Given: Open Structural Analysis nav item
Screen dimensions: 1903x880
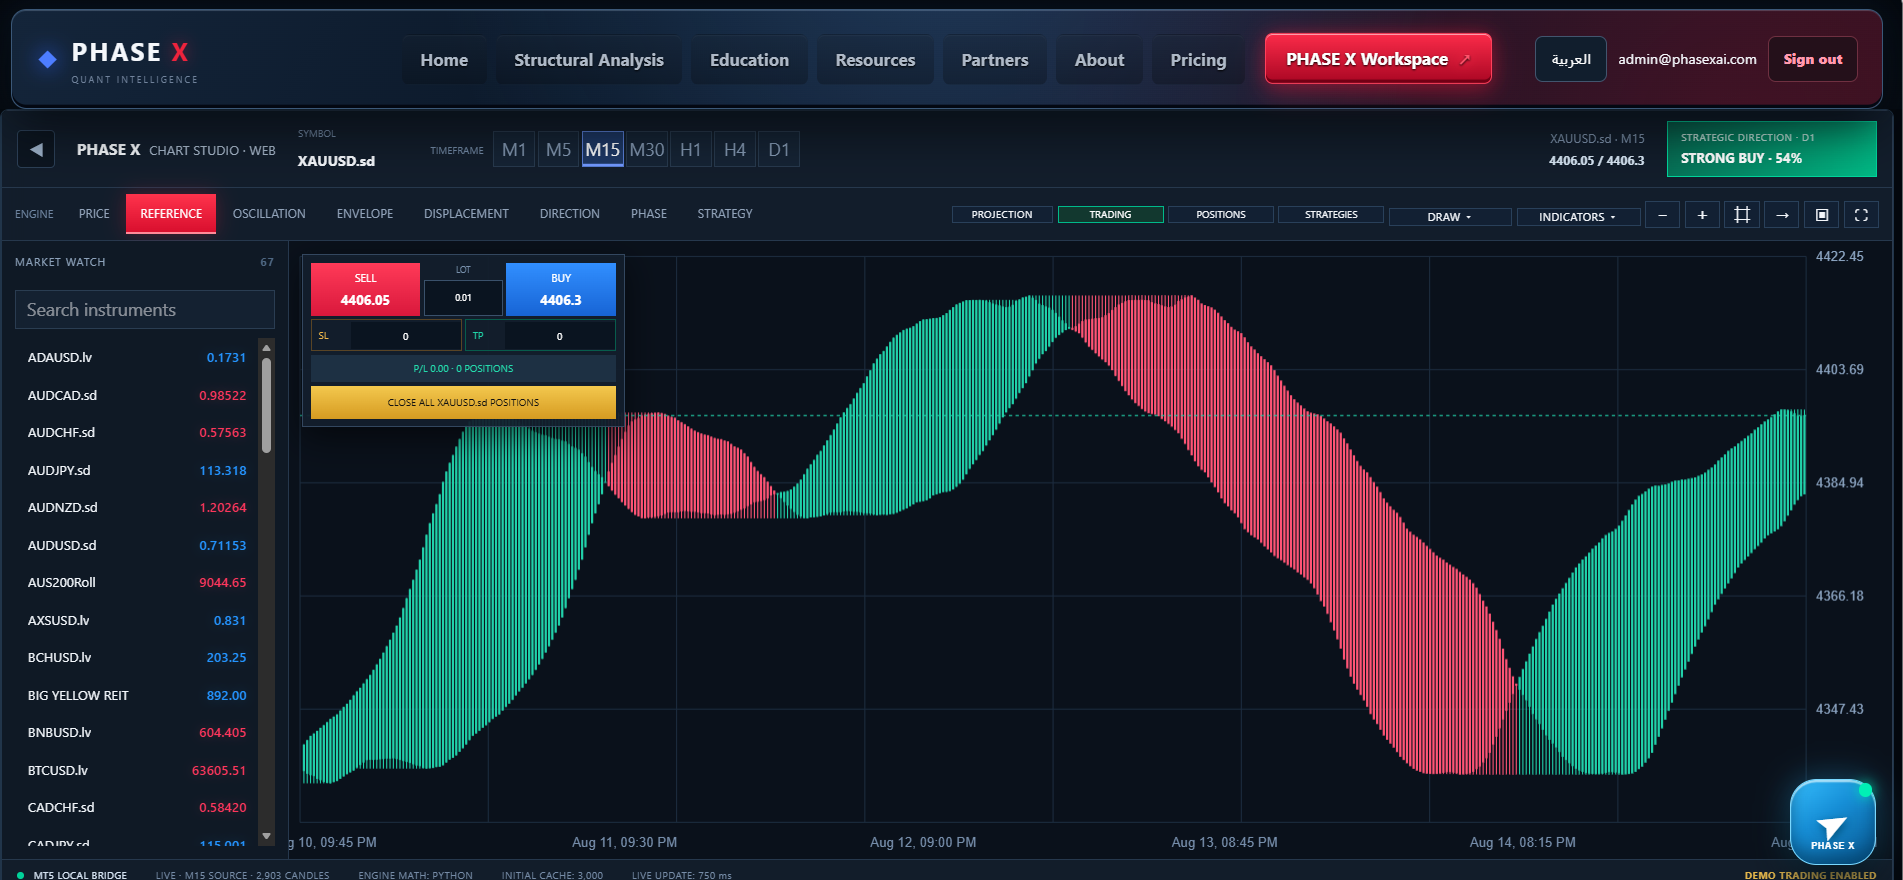Looking at the screenshot, I should pos(589,60).
